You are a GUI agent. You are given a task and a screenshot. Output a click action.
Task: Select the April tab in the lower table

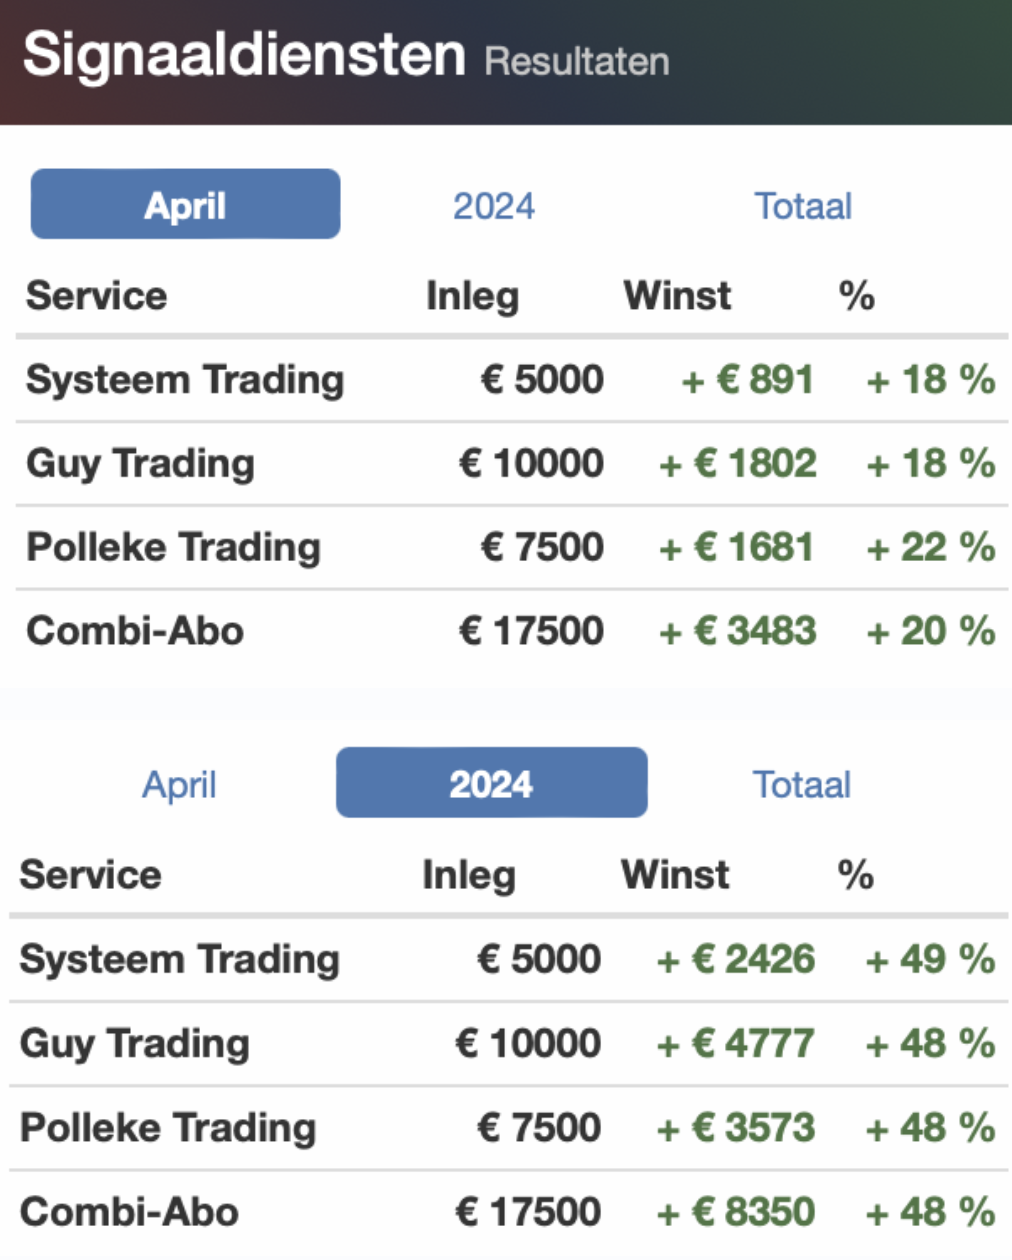pos(179,784)
